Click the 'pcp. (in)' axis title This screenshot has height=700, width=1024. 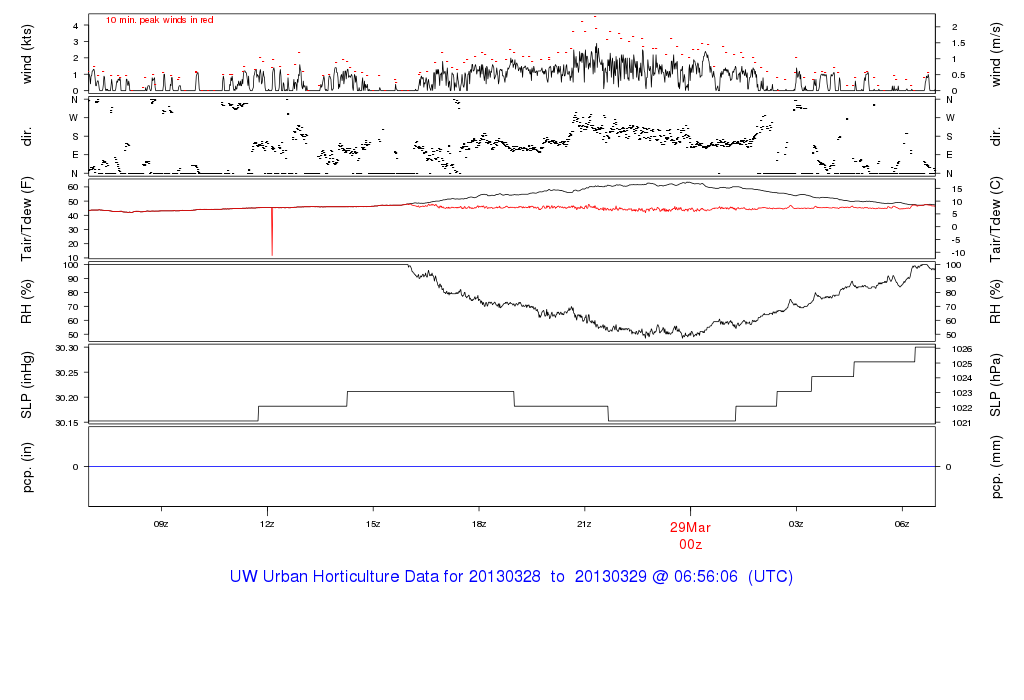27,467
